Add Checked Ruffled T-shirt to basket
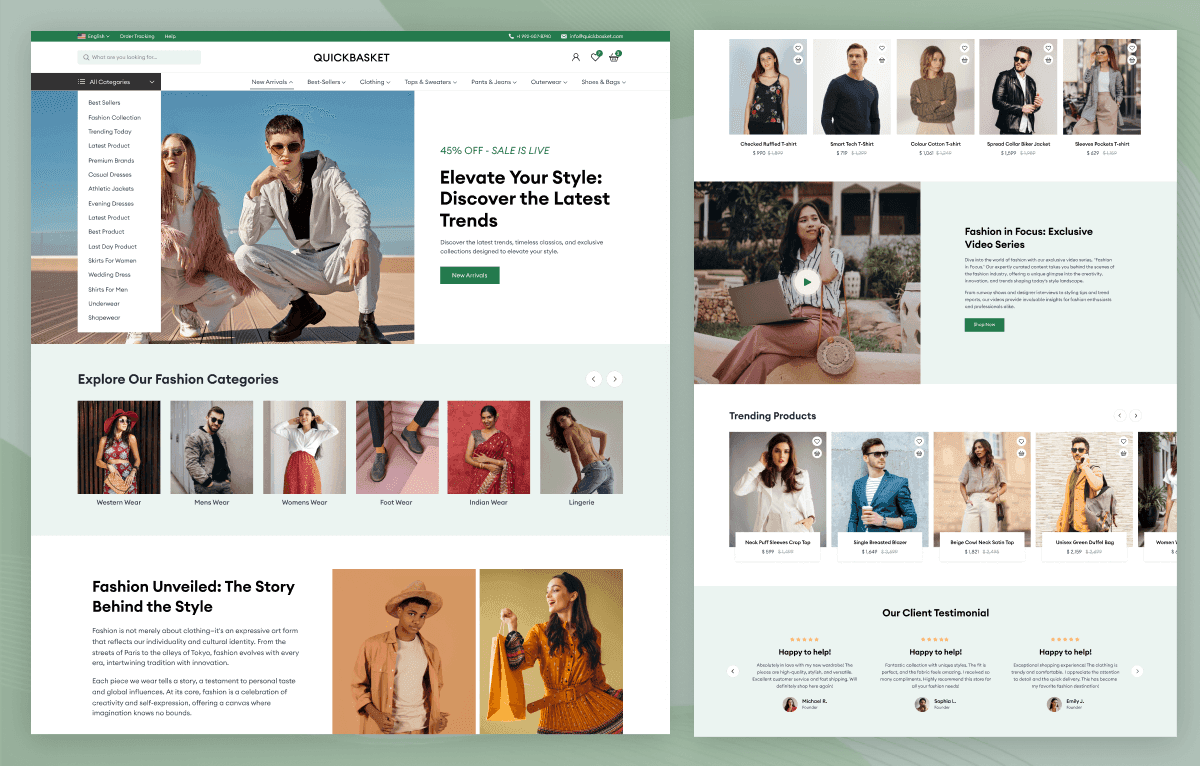1200x766 pixels. point(798,60)
